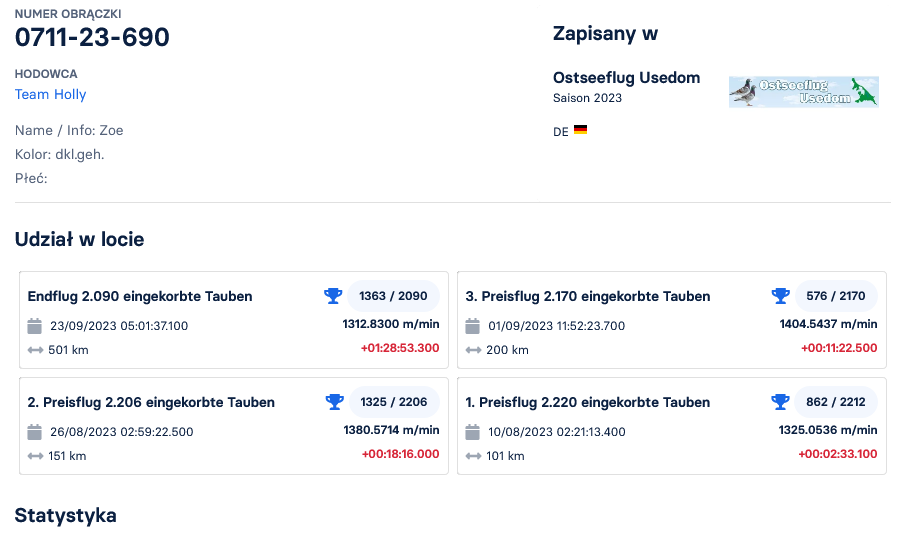Click the 1363 / 2090 rank badge
Viewport: 917px width, 550px height.
(393, 296)
